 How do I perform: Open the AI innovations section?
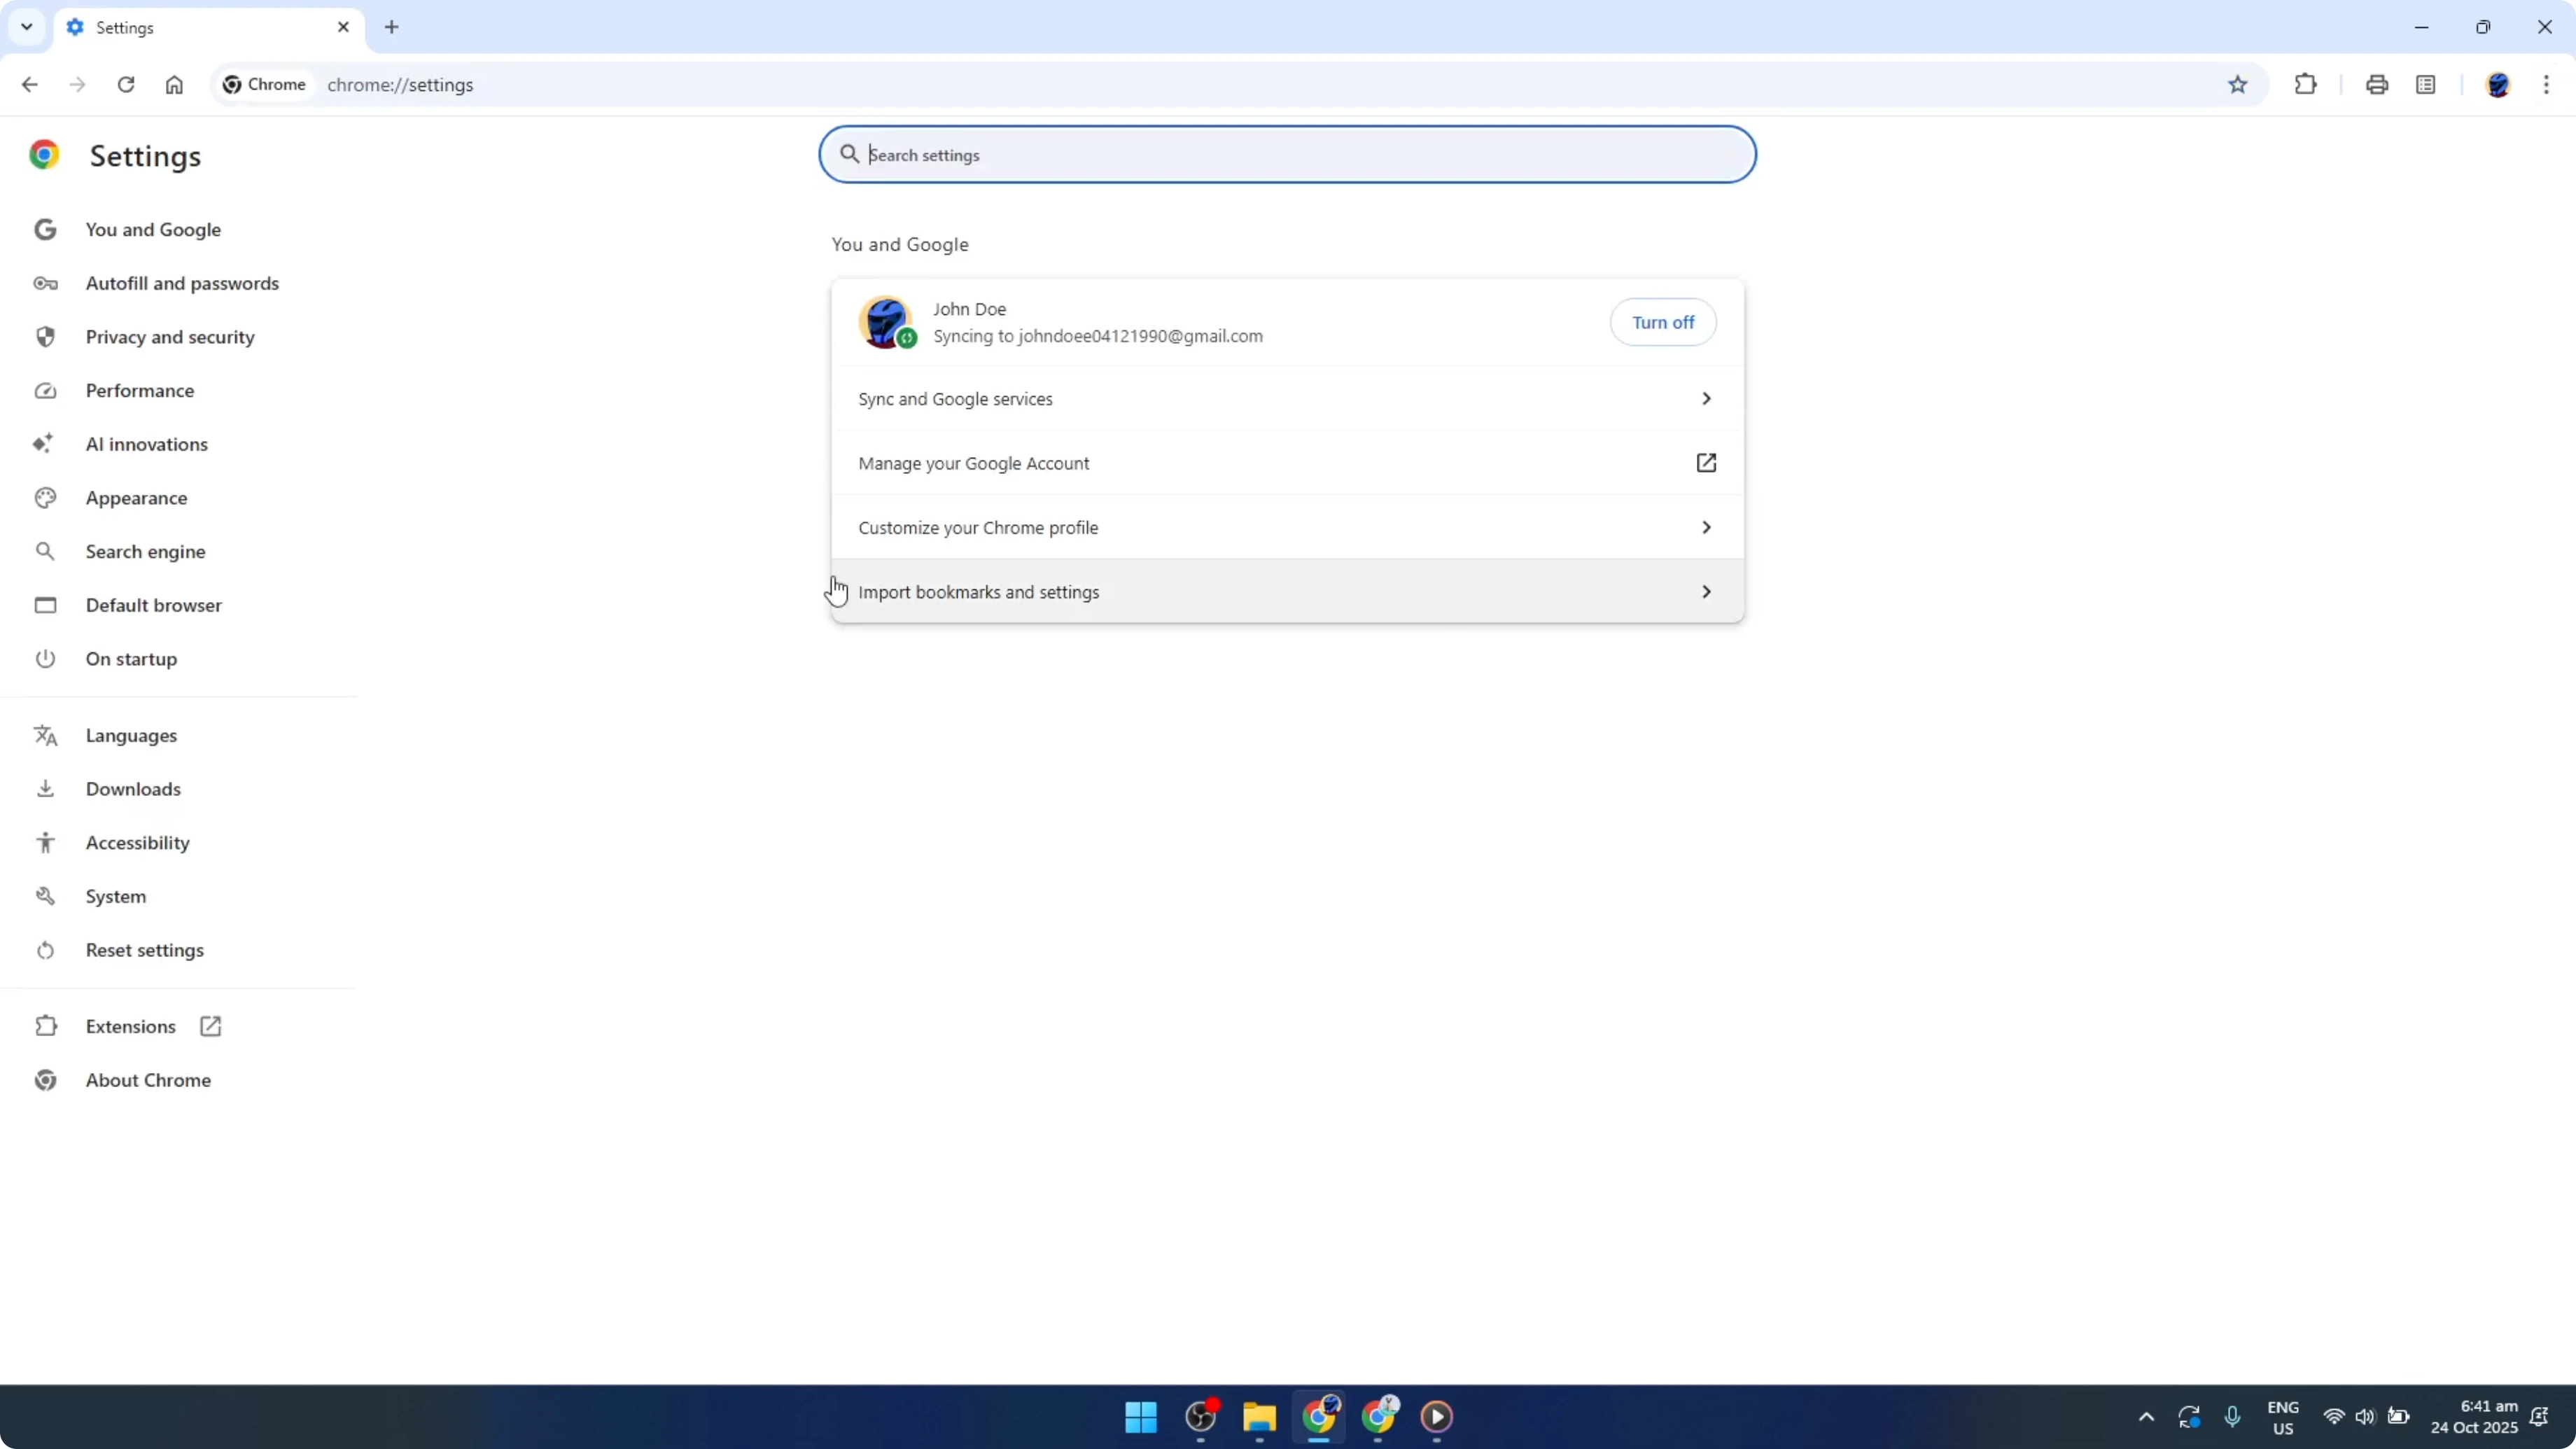click(x=146, y=444)
